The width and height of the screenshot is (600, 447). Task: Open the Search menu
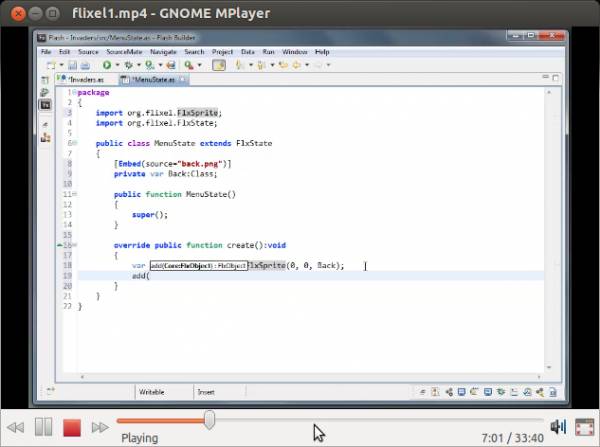(x=194, y=52)
